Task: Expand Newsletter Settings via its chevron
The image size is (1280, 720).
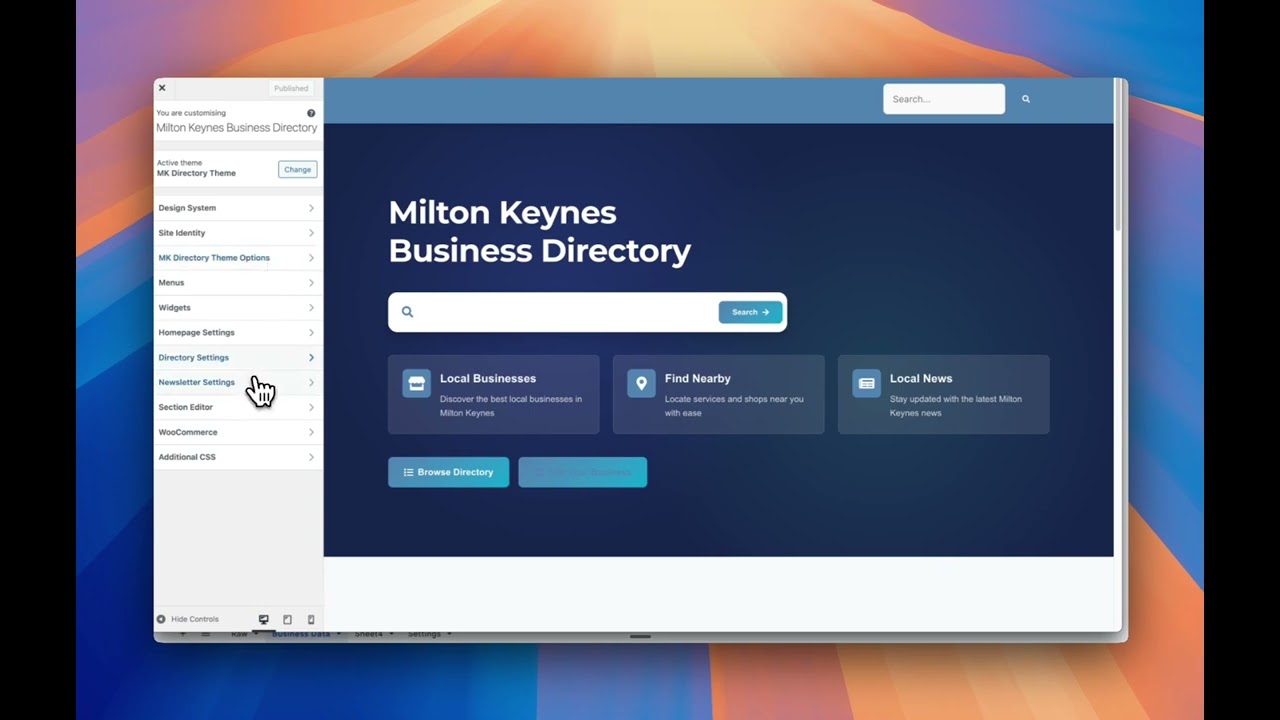Action: pos(311,382)
